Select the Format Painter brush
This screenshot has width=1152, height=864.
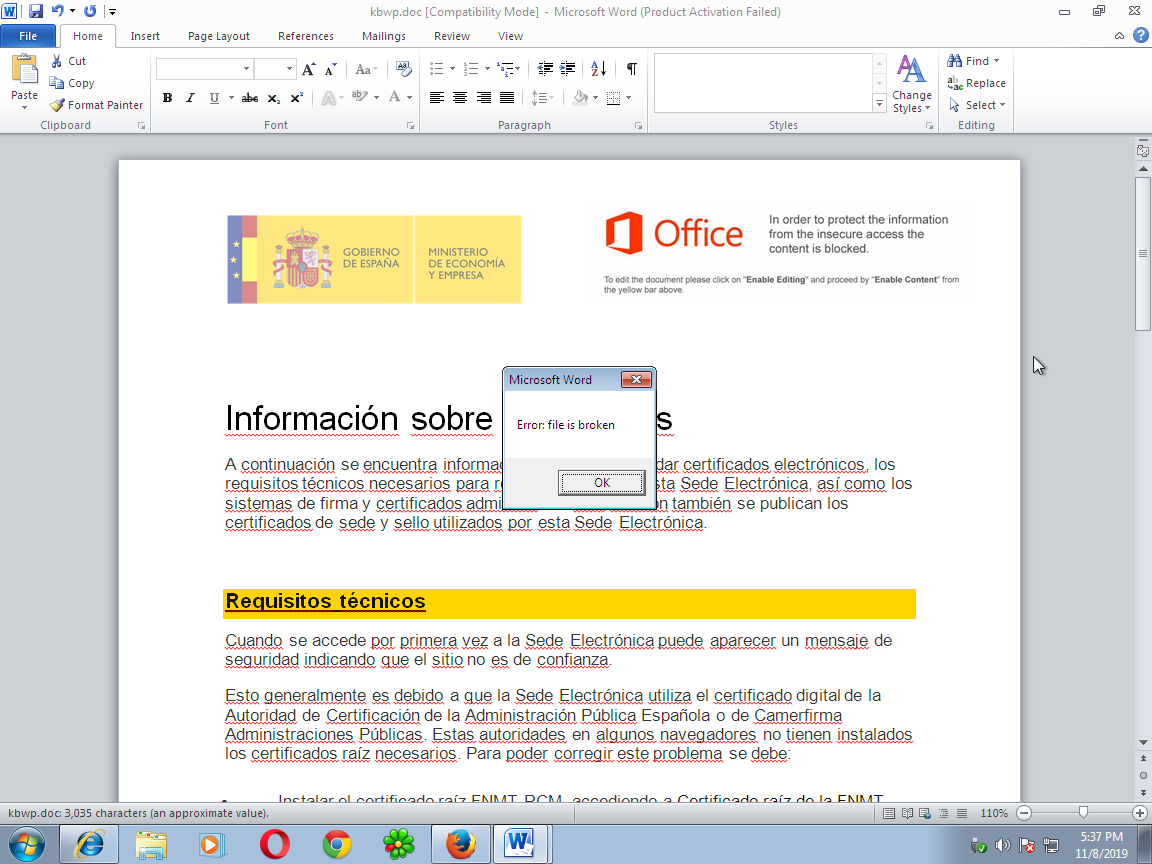pyautogui.click(x=57, y=105)
